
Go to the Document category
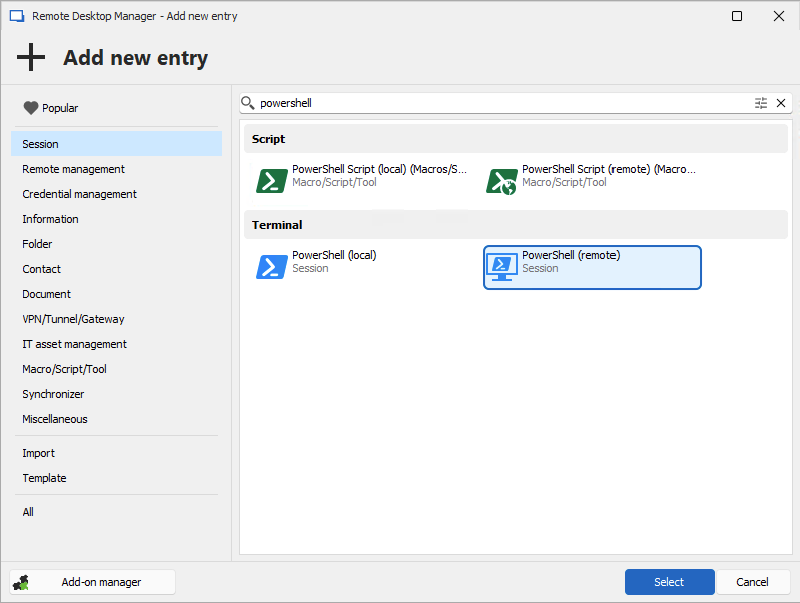(116, 294)
